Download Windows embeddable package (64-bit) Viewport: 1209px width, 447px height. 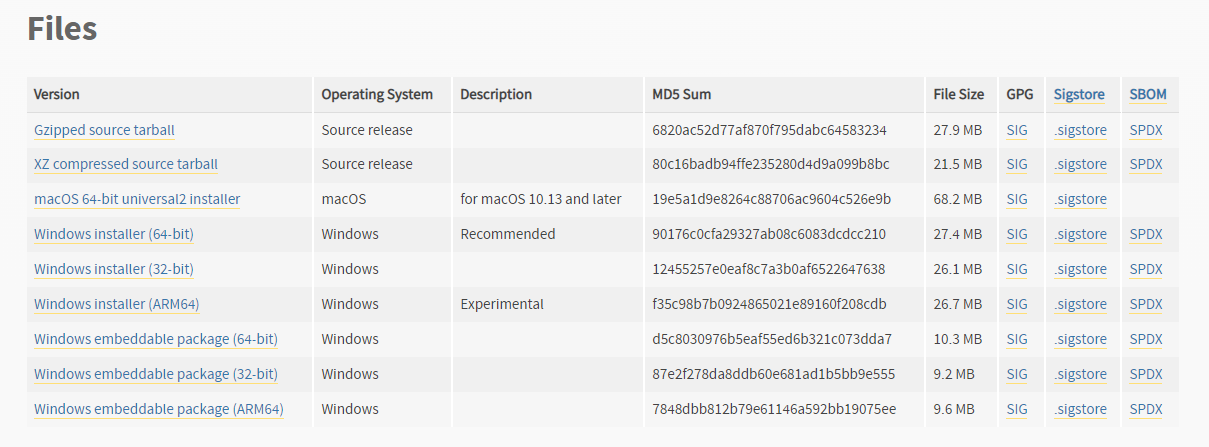point(155,339)
